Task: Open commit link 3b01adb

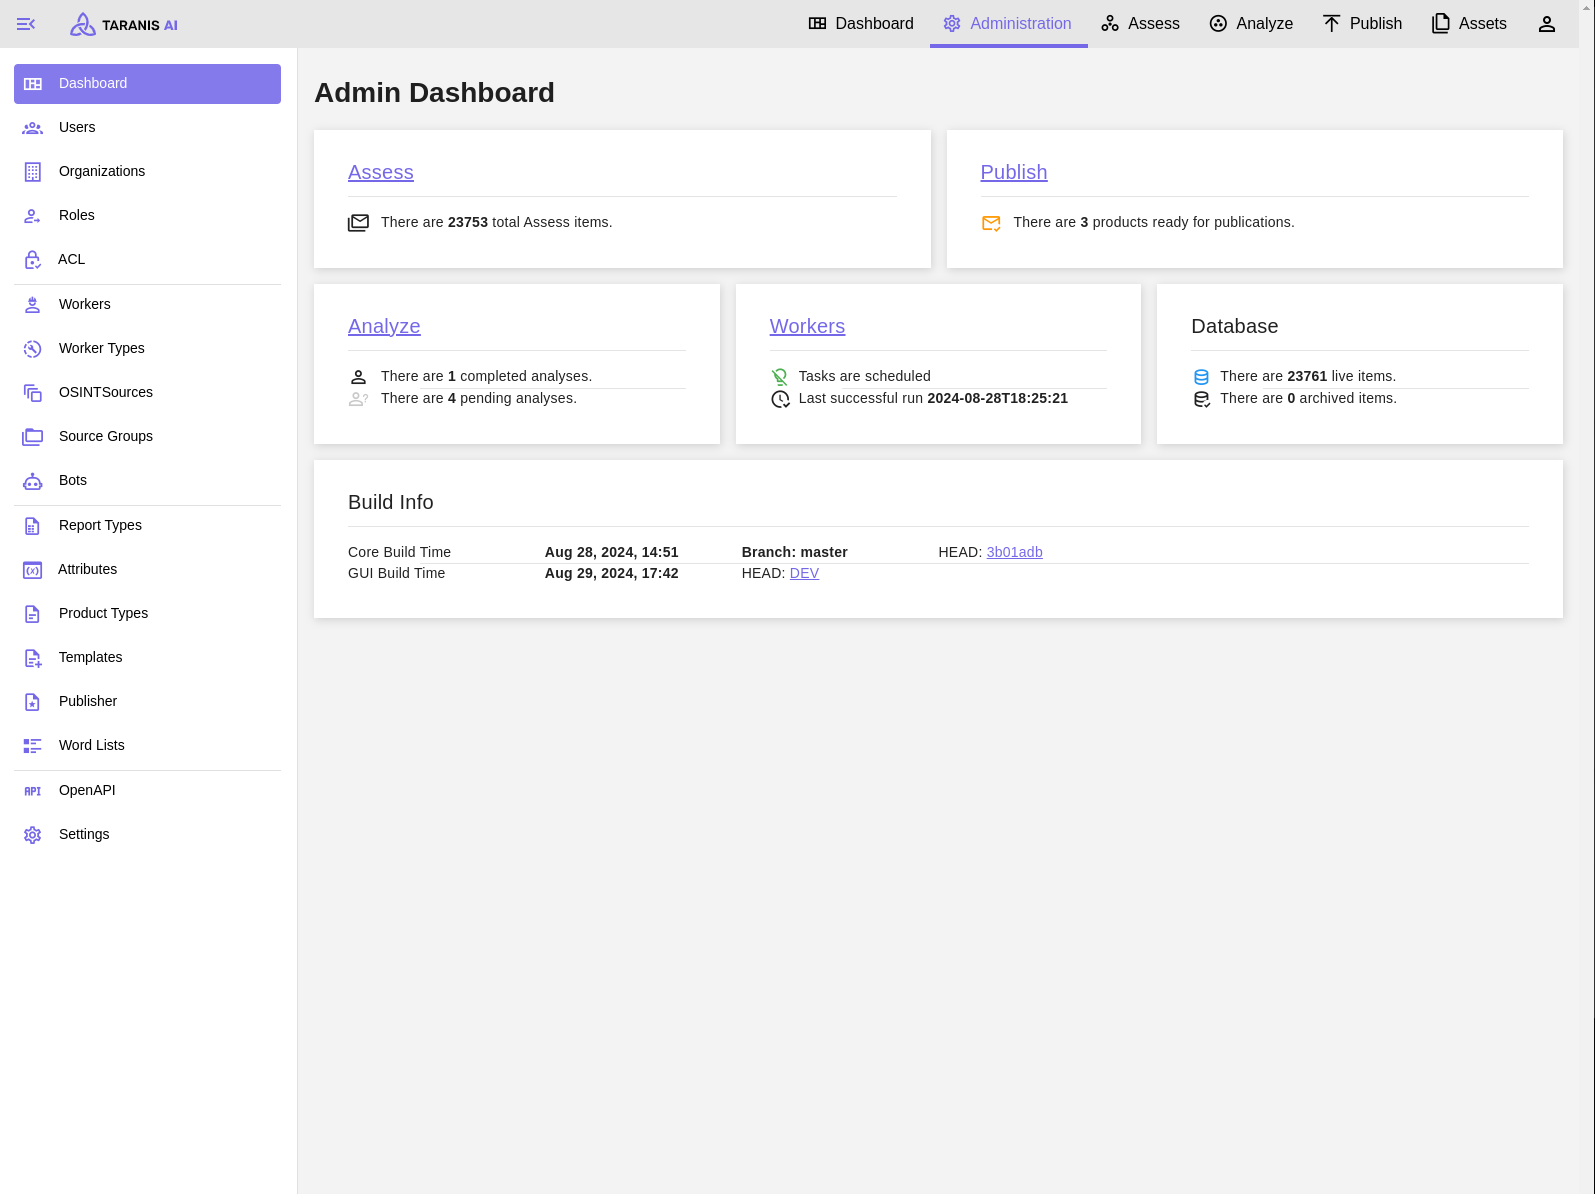Action: pos(1015,552)
